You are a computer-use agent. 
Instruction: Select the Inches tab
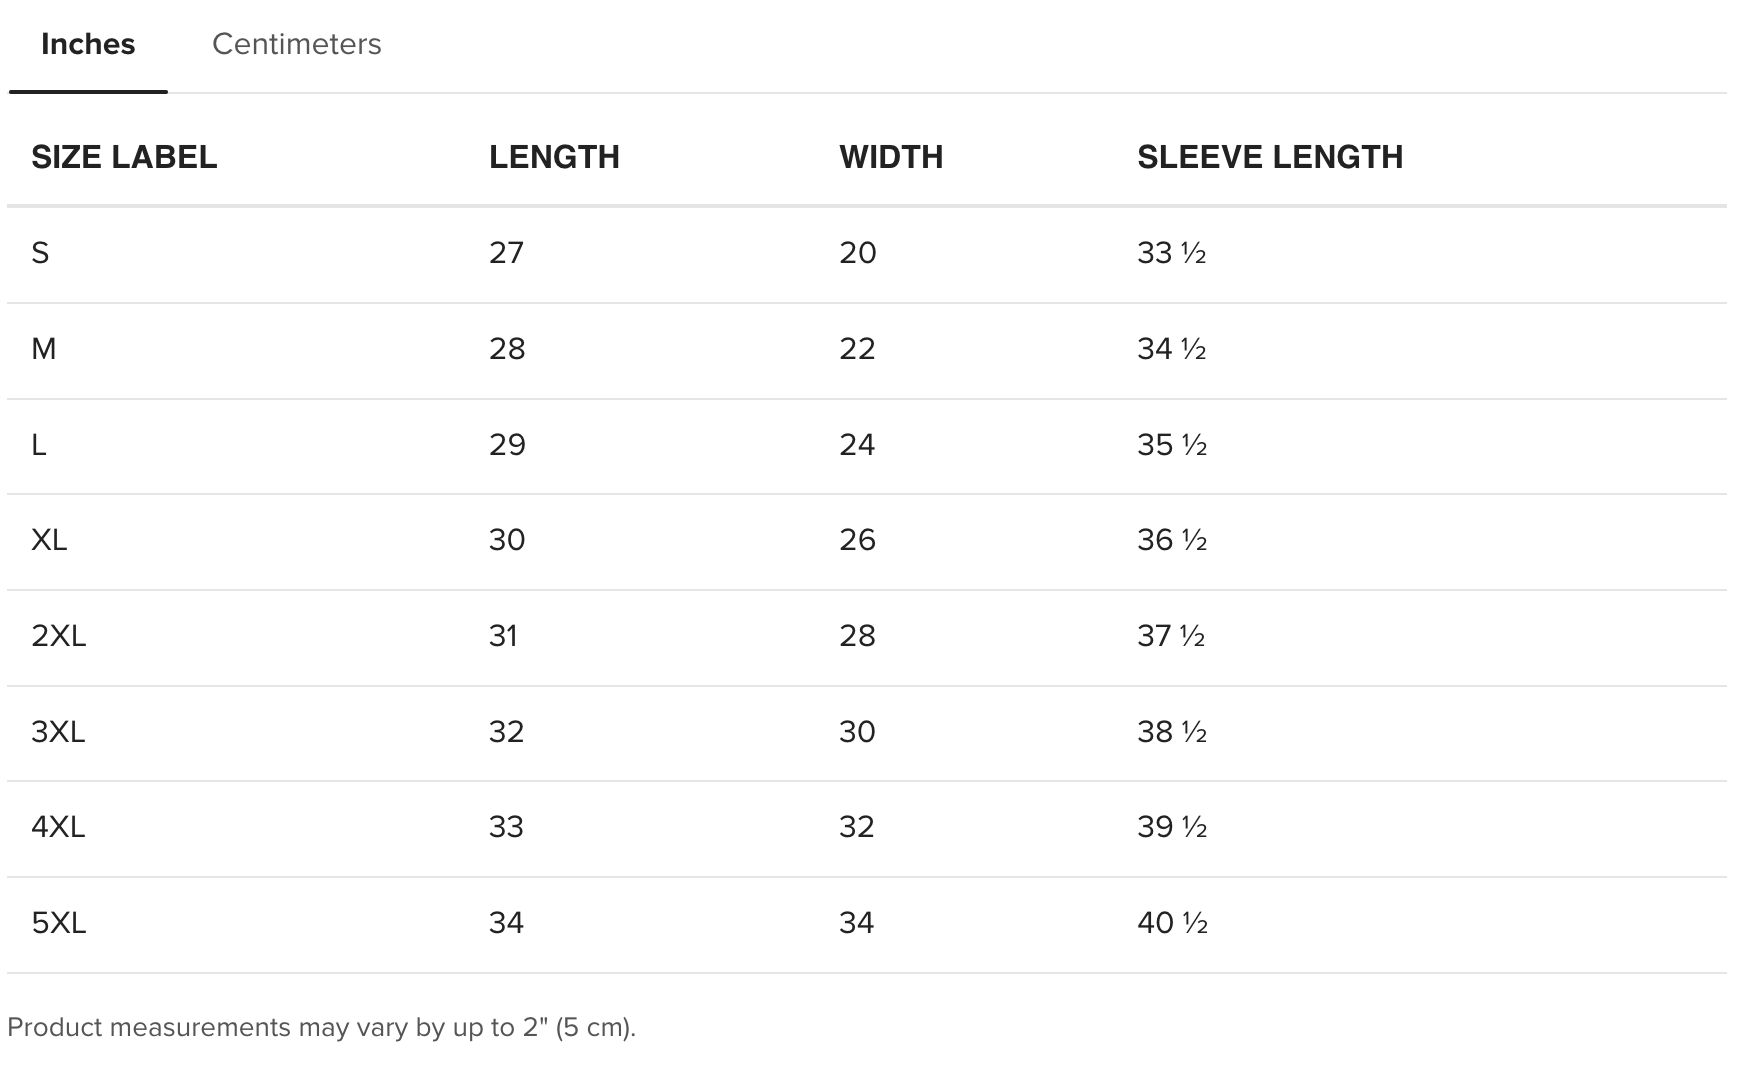[88, 44]
